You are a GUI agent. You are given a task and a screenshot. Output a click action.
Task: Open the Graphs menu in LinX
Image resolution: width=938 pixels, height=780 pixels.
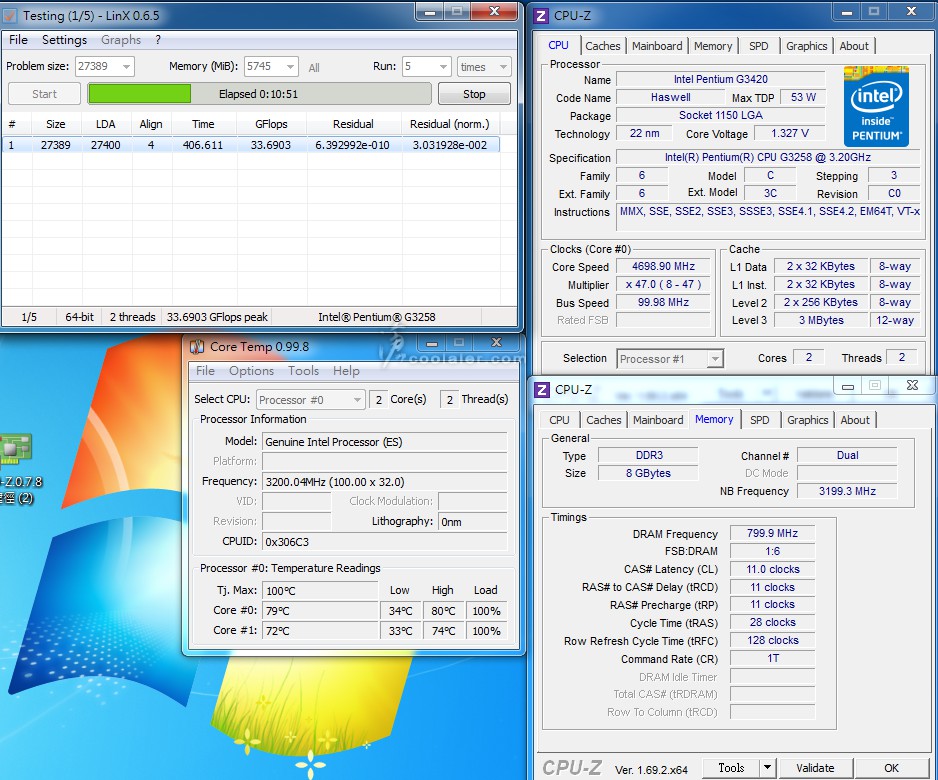[x=121, y=39]
